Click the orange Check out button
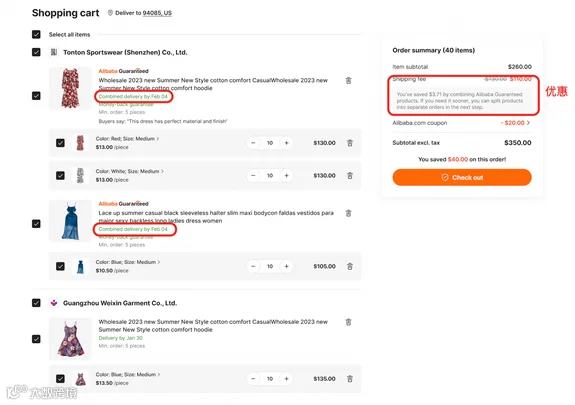Viewport: 575px width, 405px height. click(462, 178)
